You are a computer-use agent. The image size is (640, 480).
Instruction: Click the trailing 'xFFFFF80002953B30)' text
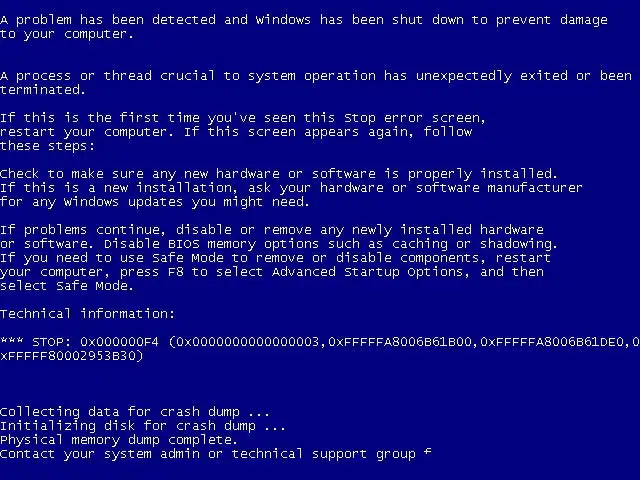pyautogui.click(x=72, y=356)
